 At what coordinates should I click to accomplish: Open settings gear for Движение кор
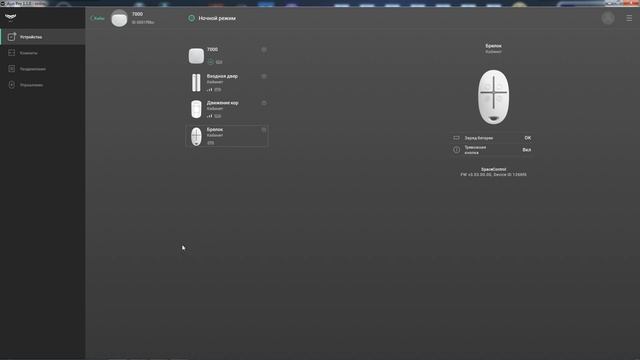pyautogui.click(x=264, y=103)
